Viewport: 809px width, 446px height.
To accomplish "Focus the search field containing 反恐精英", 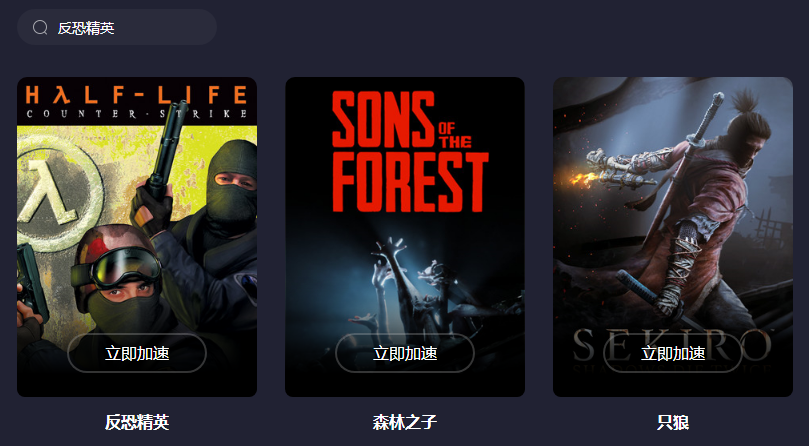I will point(117,27).
